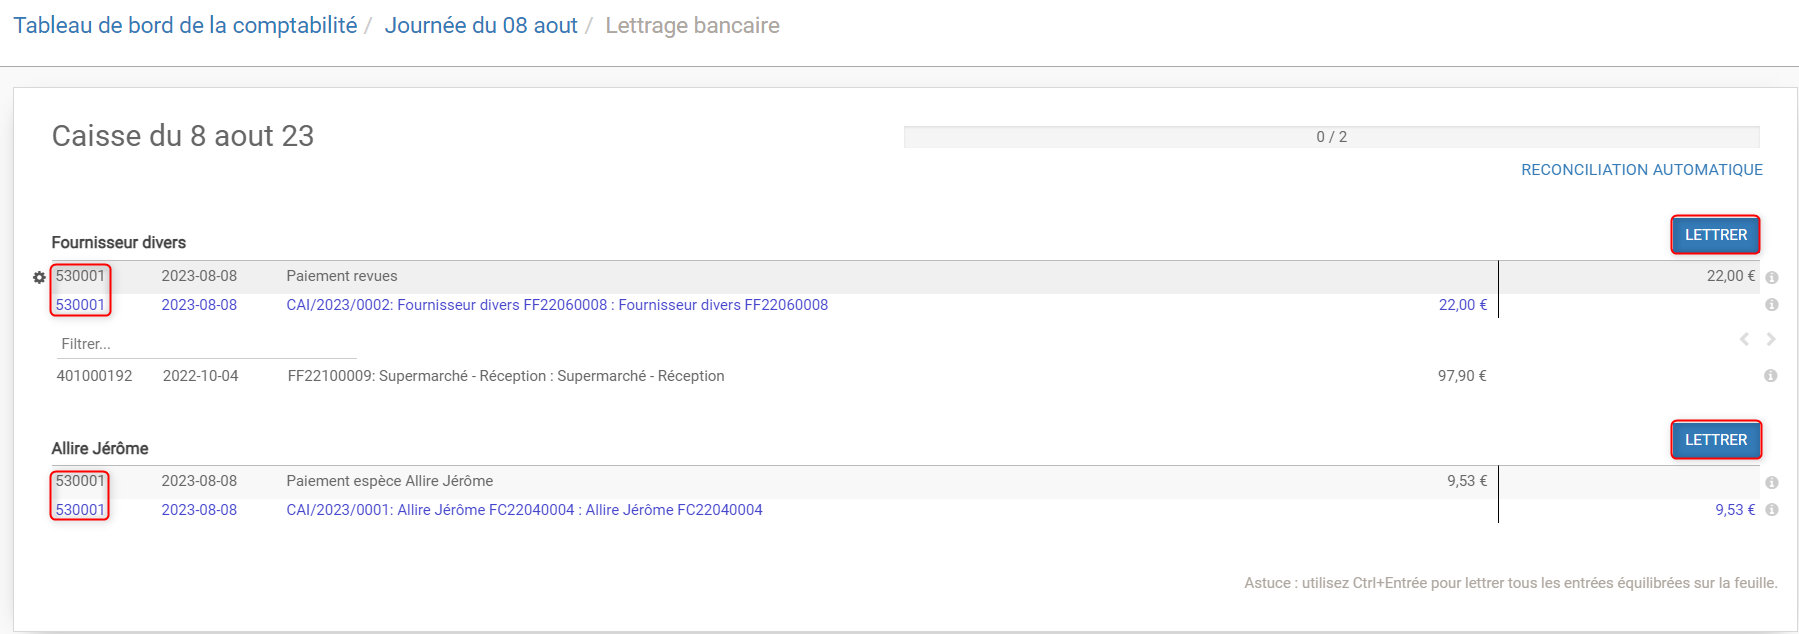Open gear settings icon beside Paiement revues
The image size is (1799, 634).
[39, 277]
